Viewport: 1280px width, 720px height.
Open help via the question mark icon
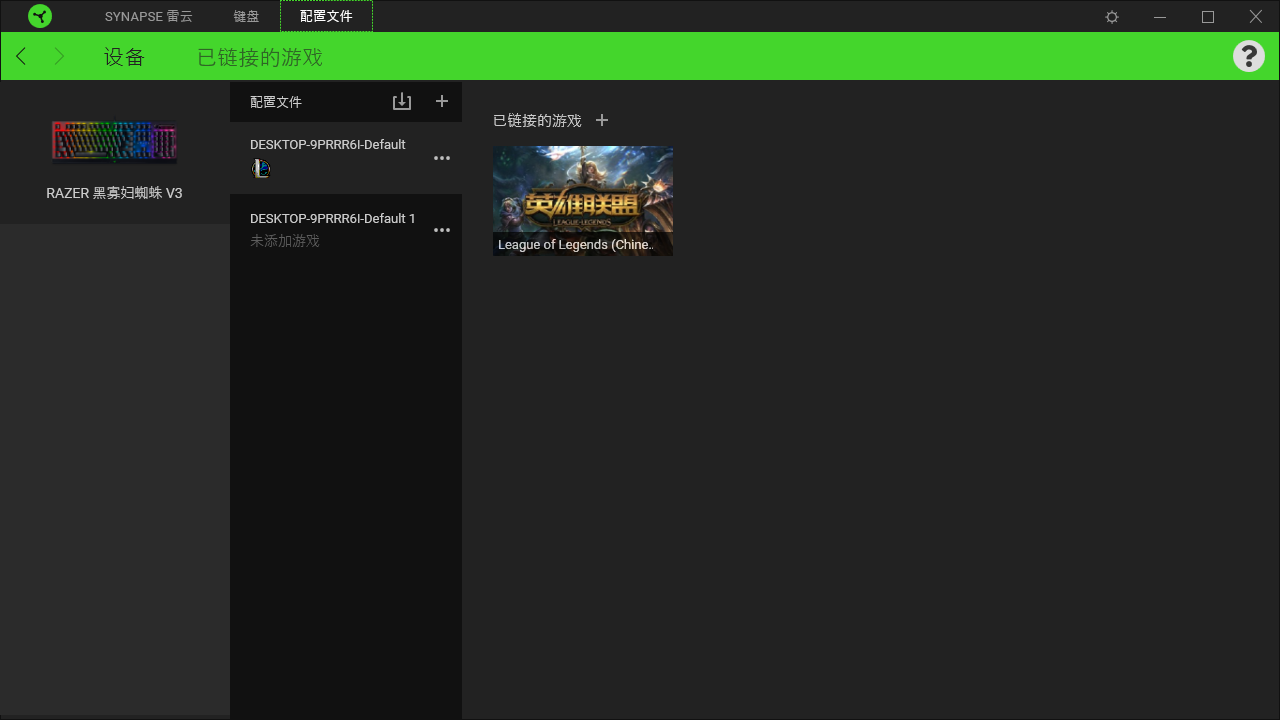(x=1248, y=56)
